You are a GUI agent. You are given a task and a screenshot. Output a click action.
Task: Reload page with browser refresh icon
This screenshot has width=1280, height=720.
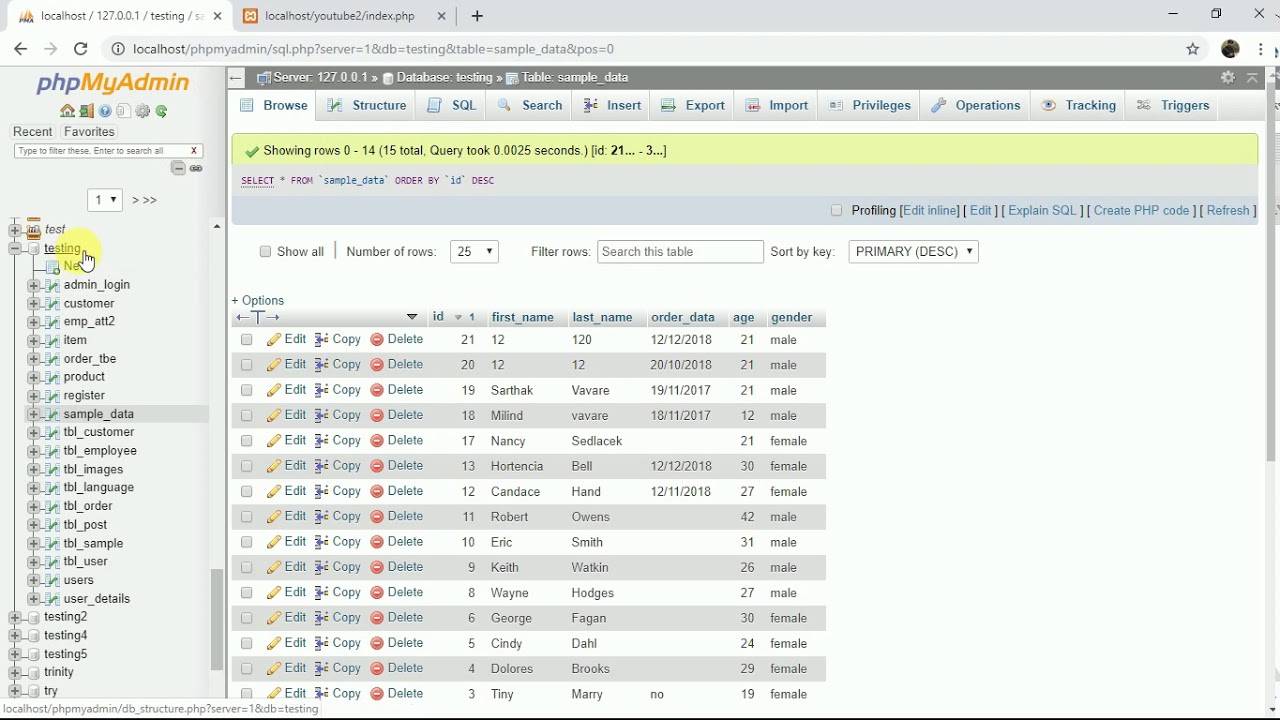[x=81, y=49]
